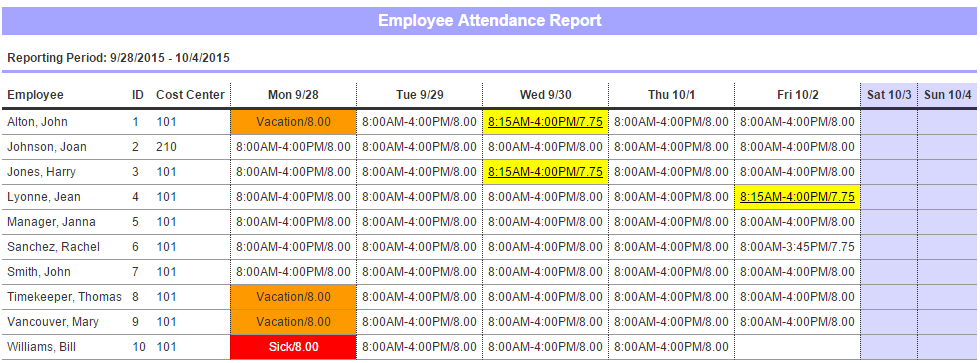This screenshot has height=363, width=980.
Task: Click John Smith's Friday 8:00AM-4:00PM/8.00 cell
Action: [x=797, y=272]
